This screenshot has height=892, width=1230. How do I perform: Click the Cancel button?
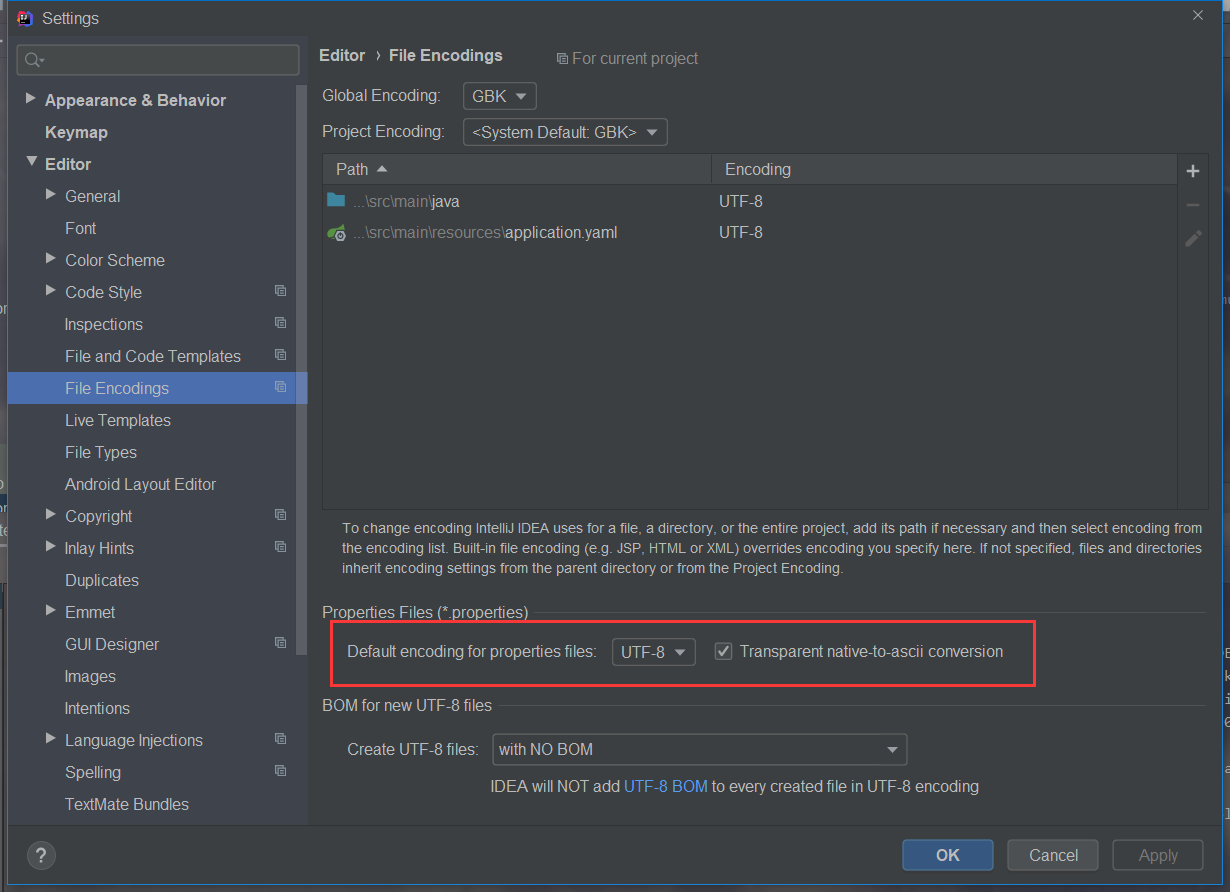[1053, 855]
